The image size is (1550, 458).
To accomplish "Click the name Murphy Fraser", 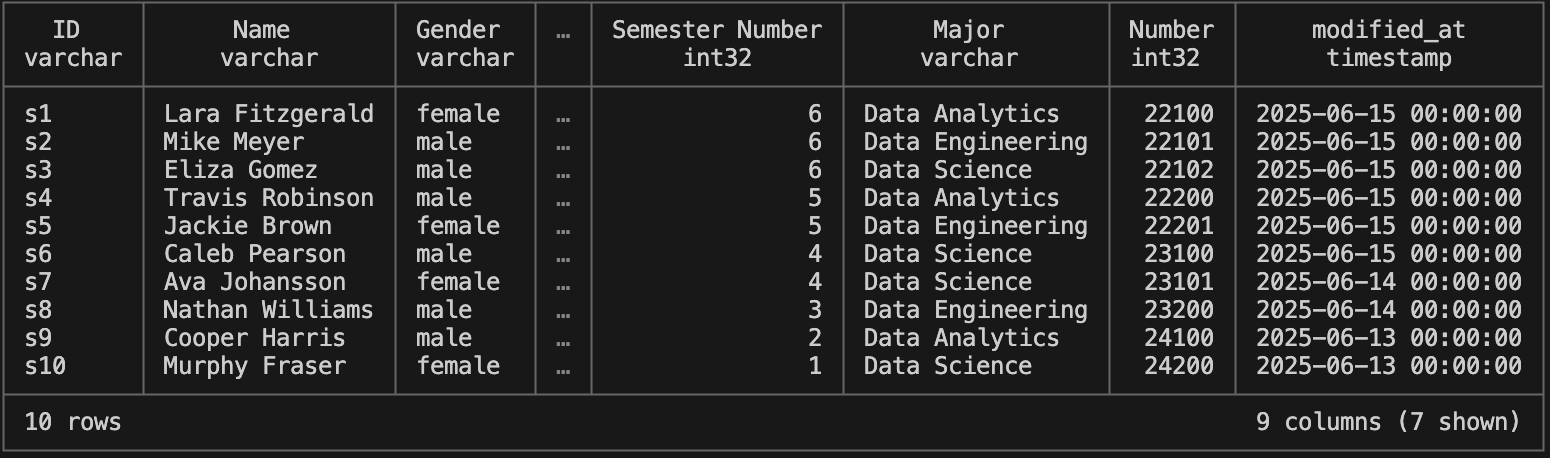I will coord(254,366).
